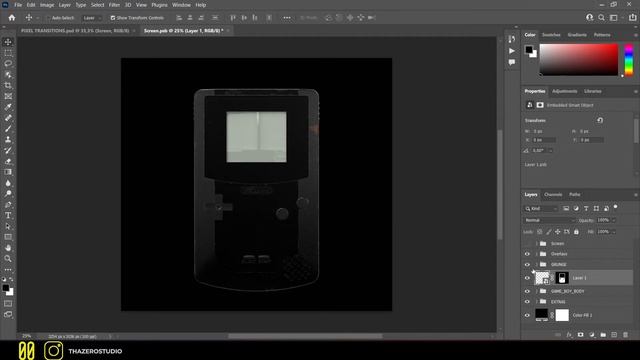The width and height of the screenshot is (640, 360).
Task: Show the hidden Screen group
Action: click(527, 244)
